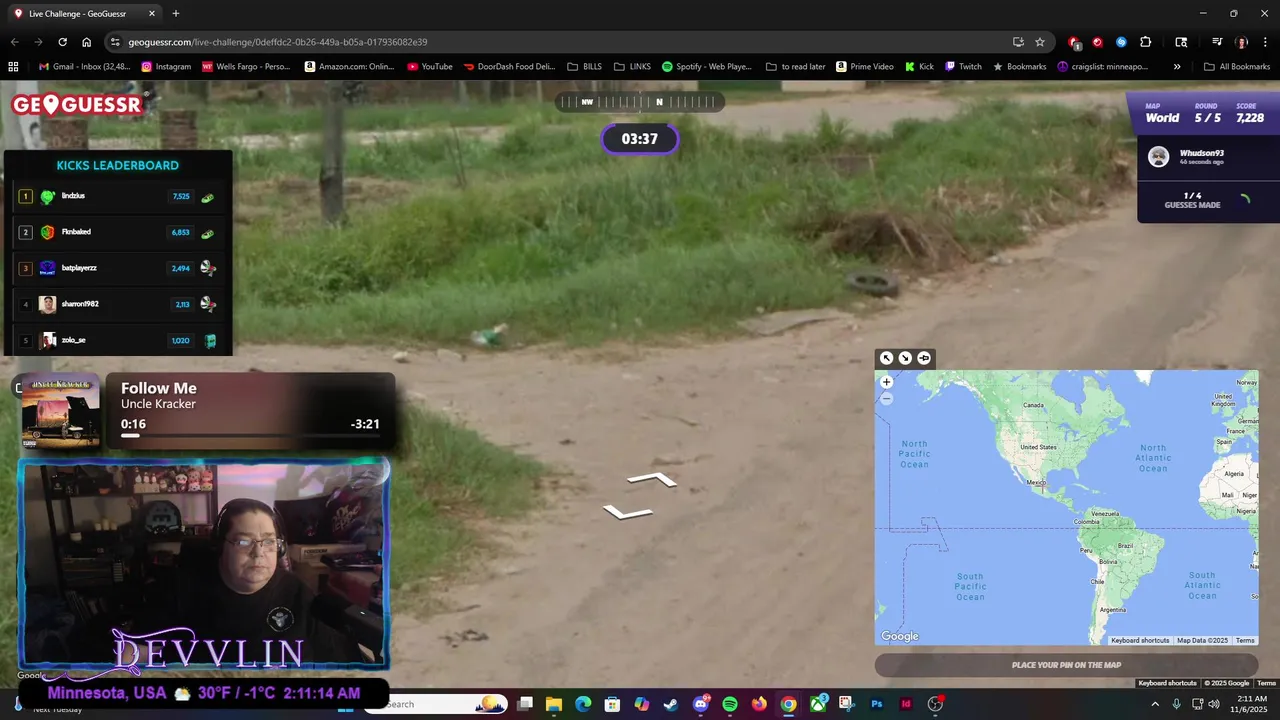The height and width of the screenshot is (720, 1280).
Task: Open the Amazon.com bookmark
Action: [349, 67]
